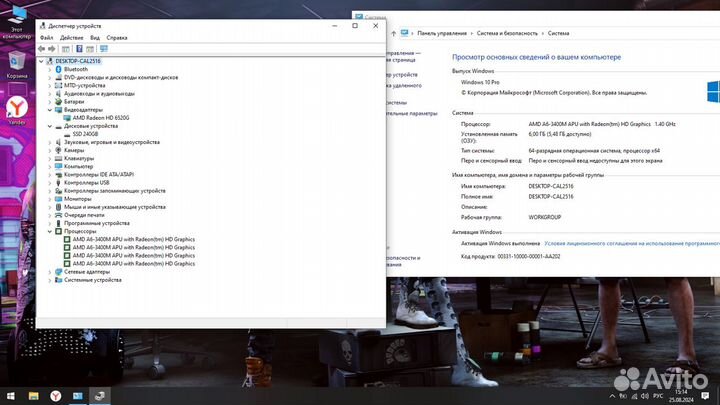Expand the Bluetooth category
This screenshot has width=720, height=405.
pyautogui.click(x=50, y=69)
